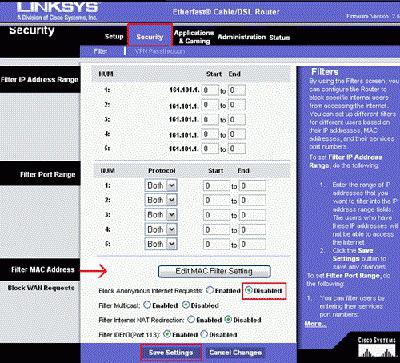Open protocol dropdown for port range 5
Viewport: 400px width, 363px height.
tap(161, 244)
